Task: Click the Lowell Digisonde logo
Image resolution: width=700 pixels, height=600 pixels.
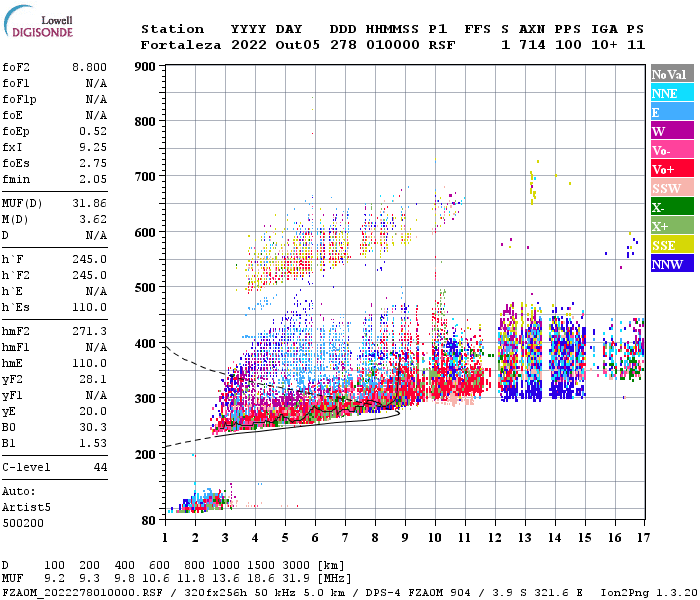Action: pos(38,22)
